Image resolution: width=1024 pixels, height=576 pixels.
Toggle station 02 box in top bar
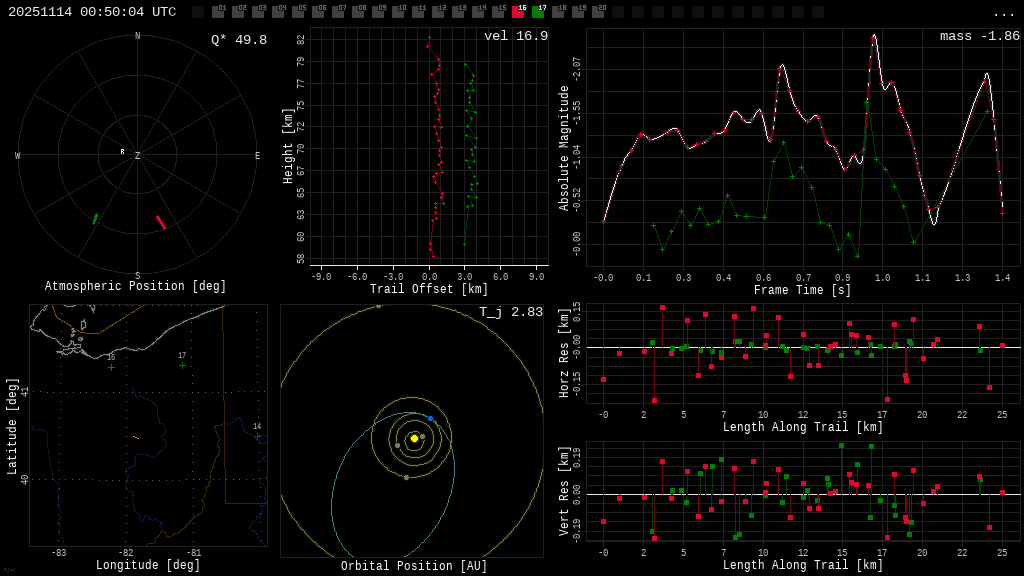(238, 12)
